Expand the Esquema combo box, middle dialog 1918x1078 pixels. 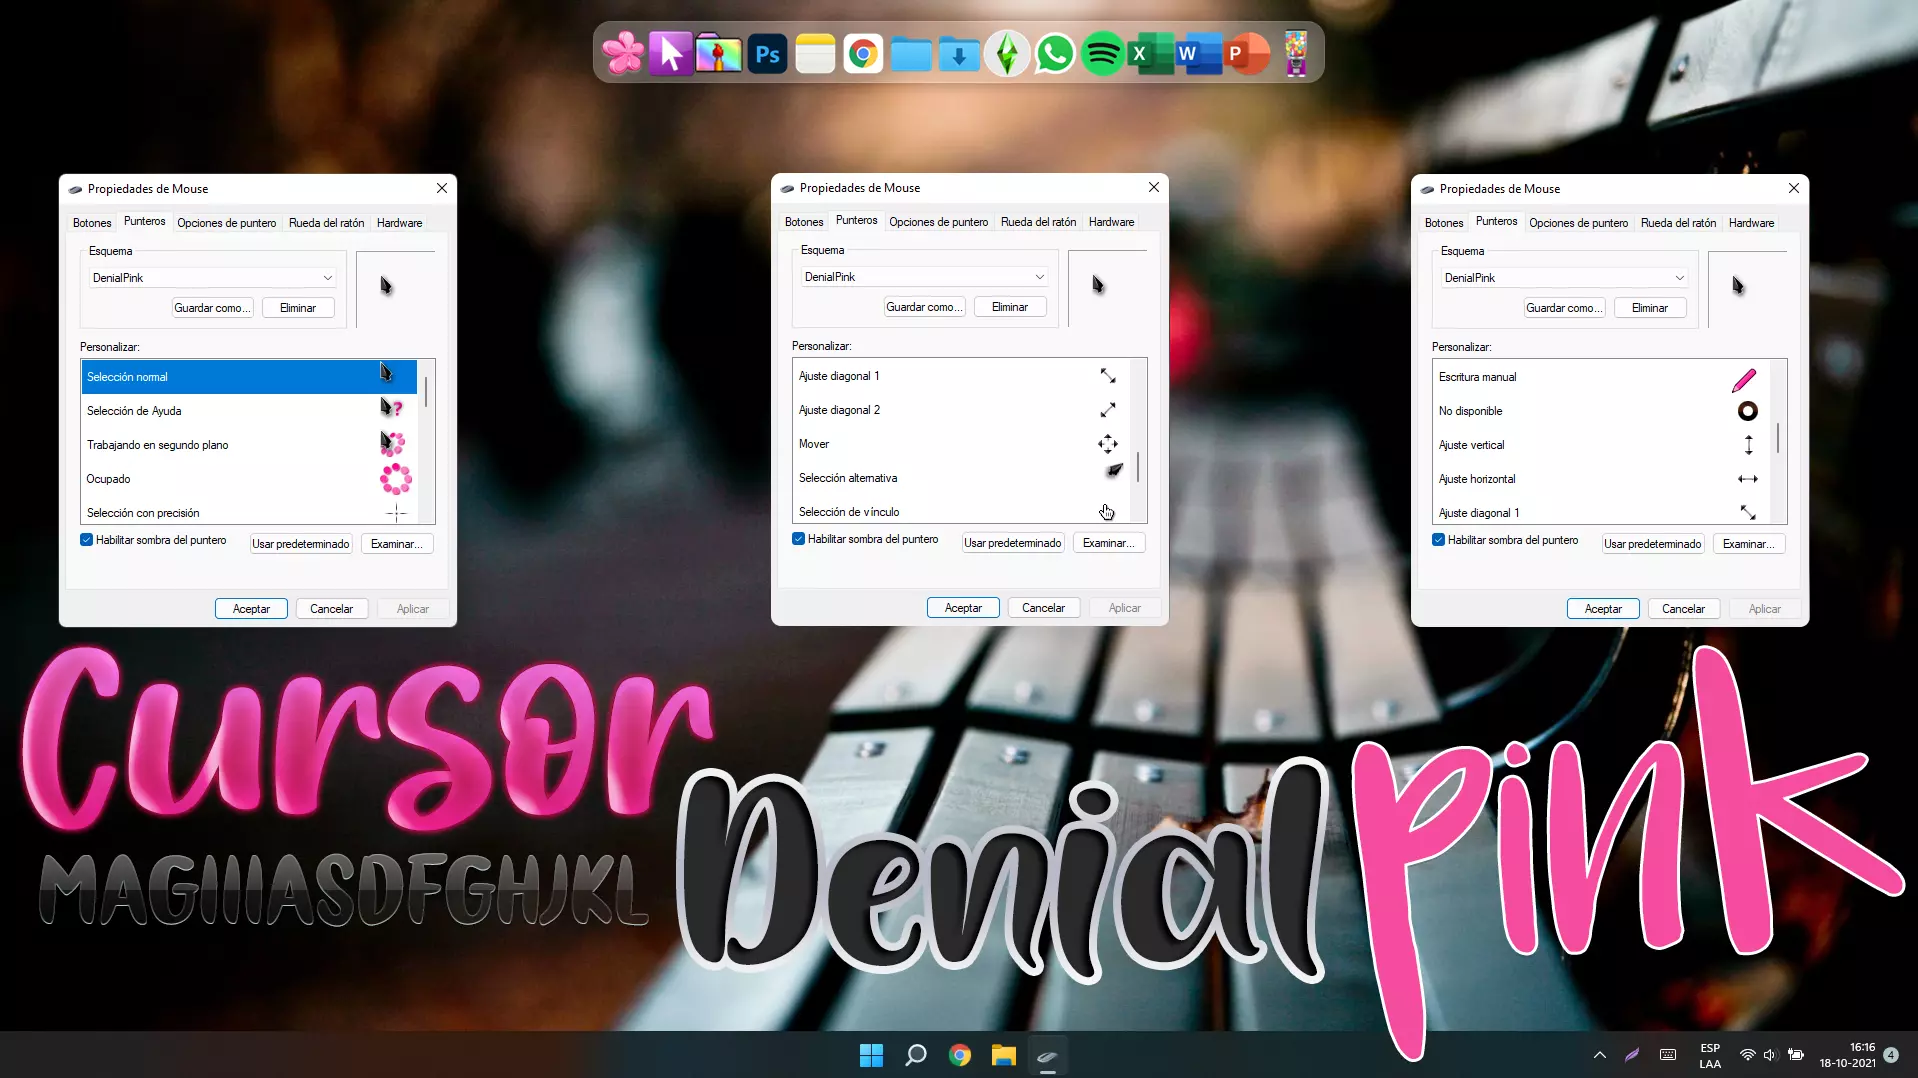click(1039, 276)
